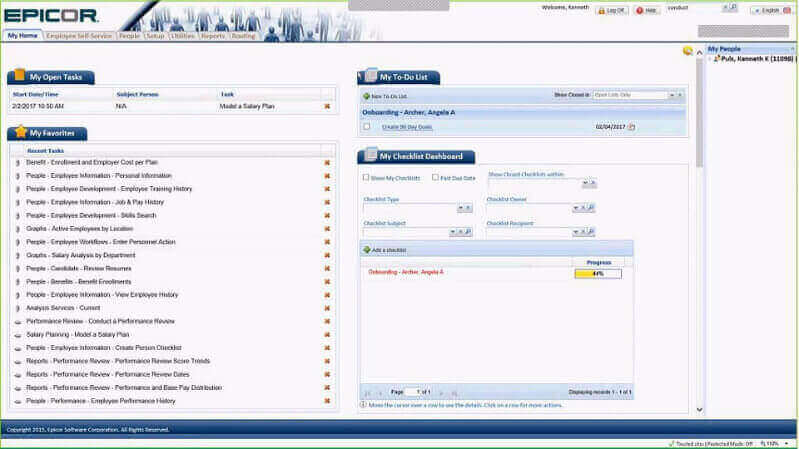Expand the Checklist Type dropdown
Viewport: 799px width, 449px height.
tap(460, 208)
